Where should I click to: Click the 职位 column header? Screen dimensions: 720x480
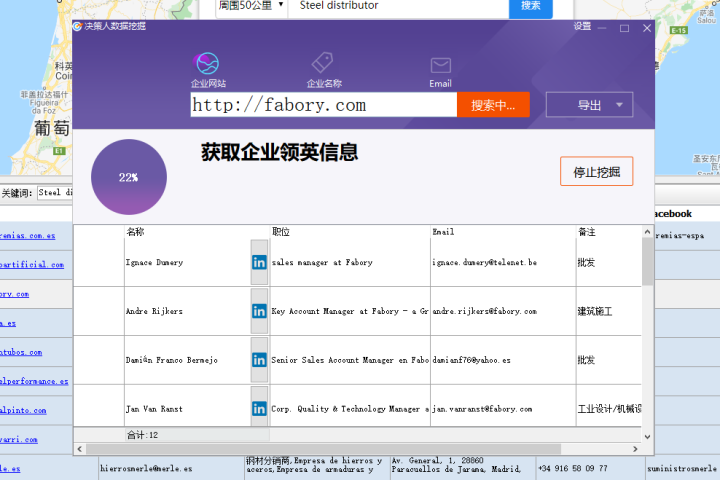[x=281, y=232]
